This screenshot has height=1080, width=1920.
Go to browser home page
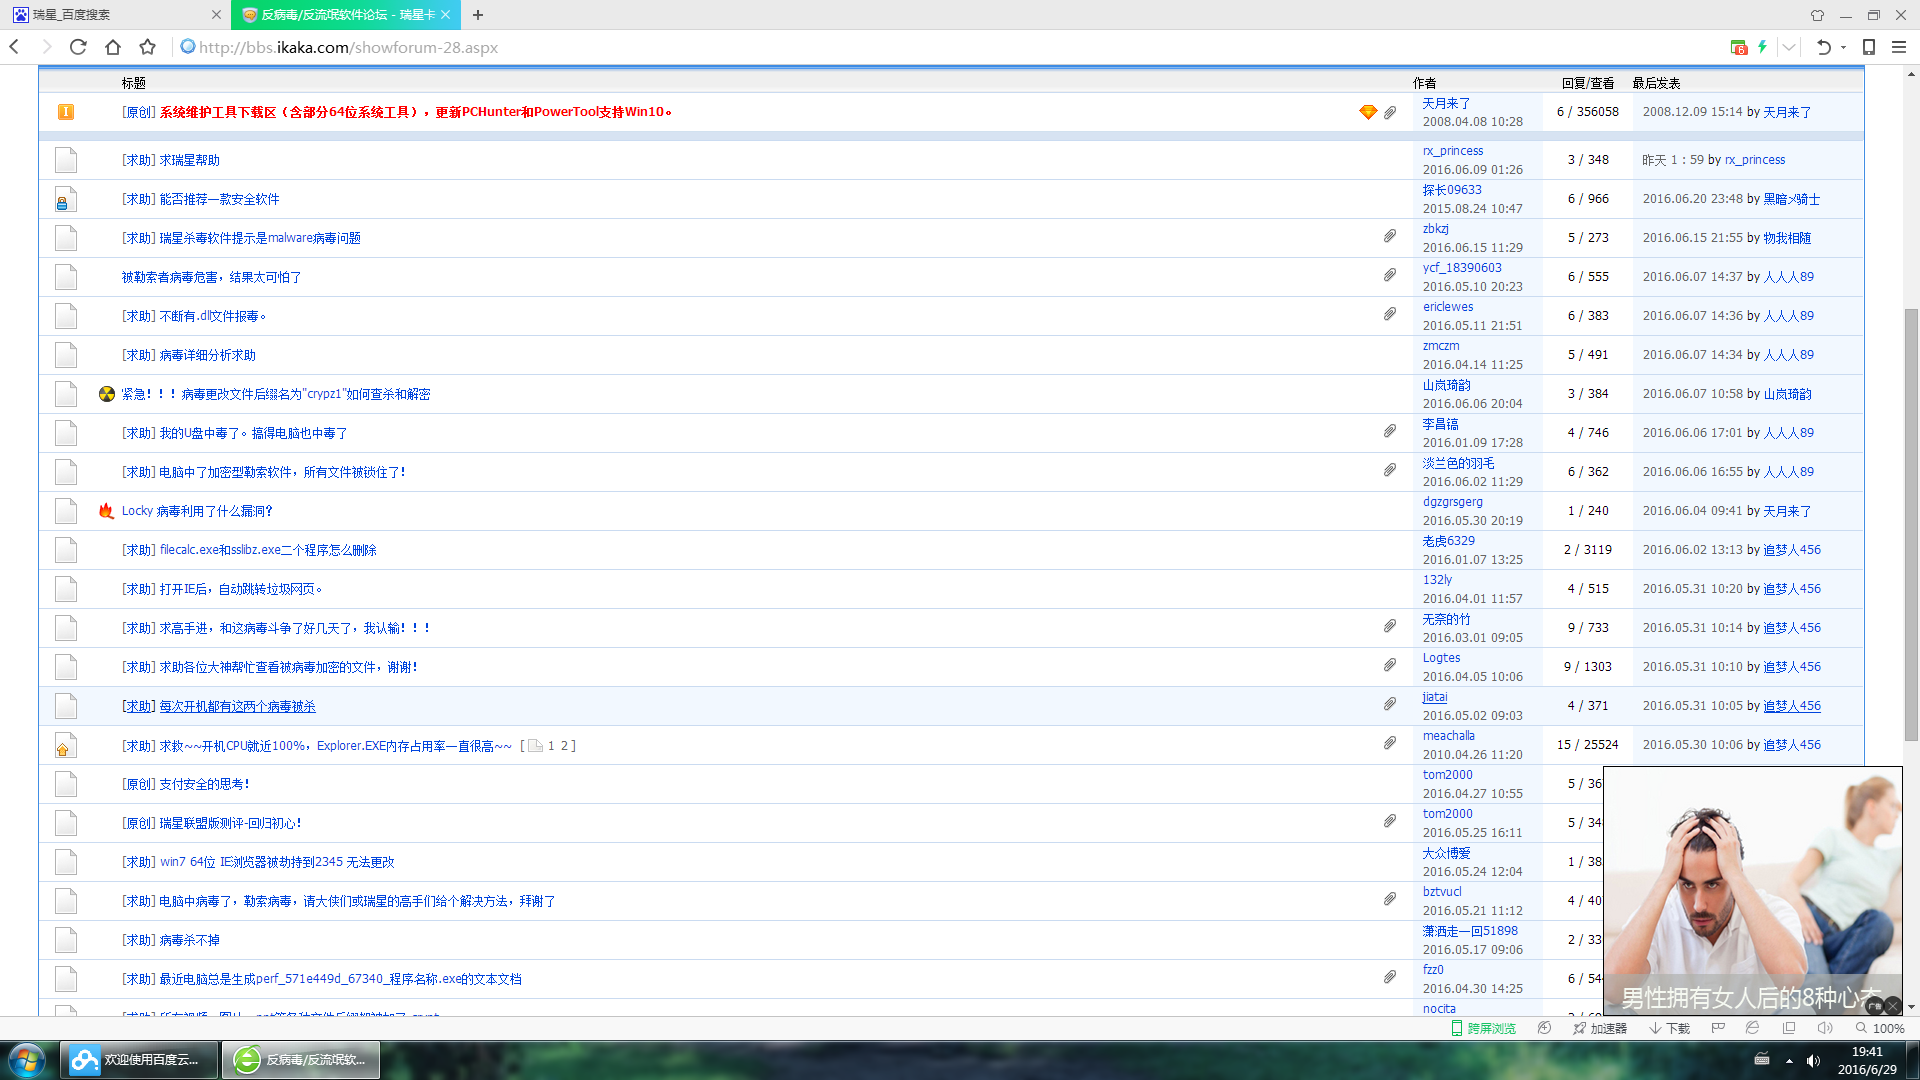(x=113, y=47)
